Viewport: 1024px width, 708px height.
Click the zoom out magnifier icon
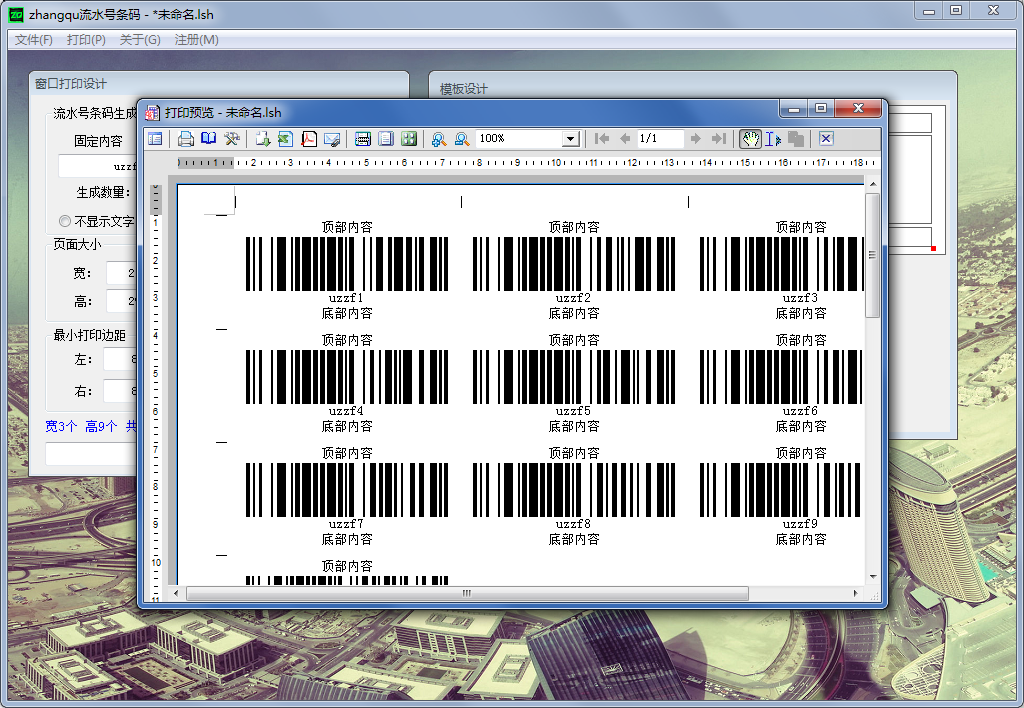tap(462, 138)
